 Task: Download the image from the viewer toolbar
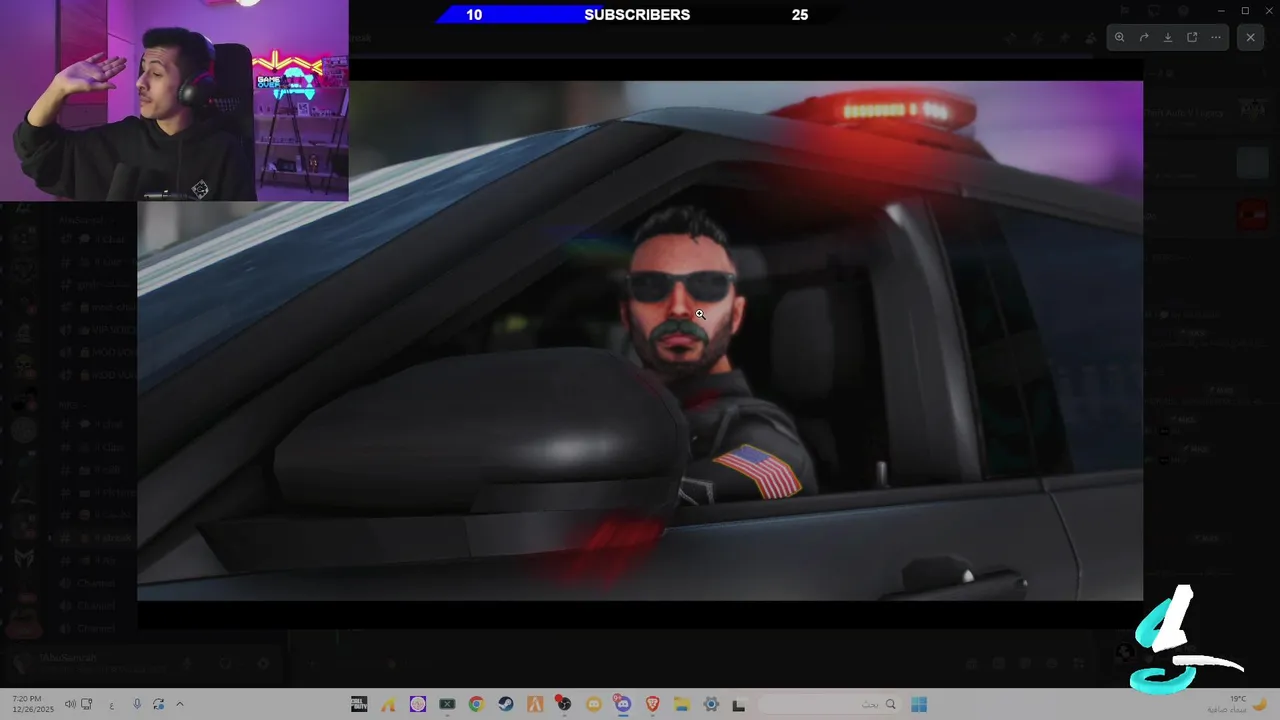click(x=1168, y=37)
